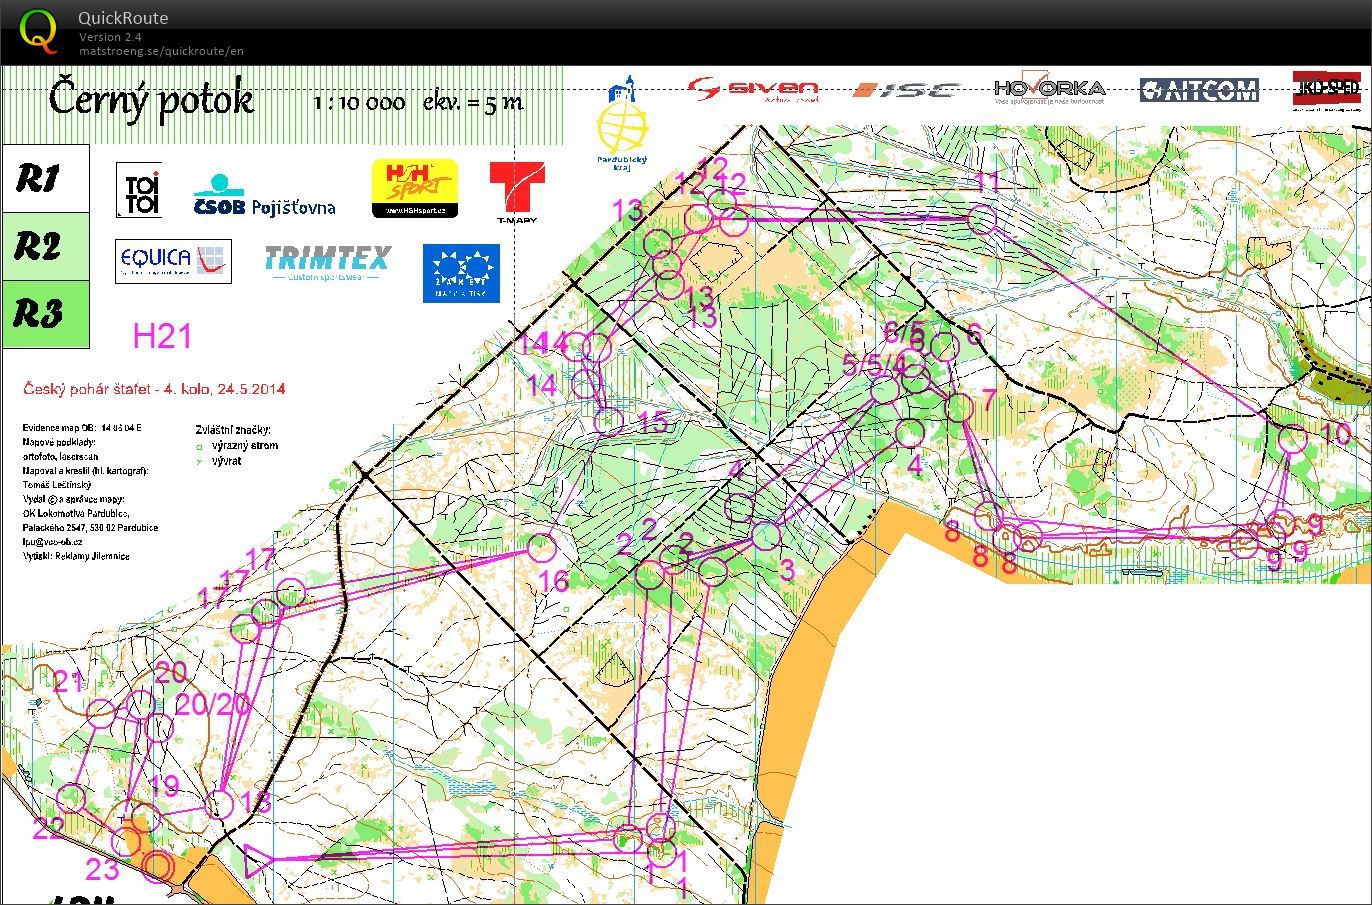This screenshot has height=905, width=1372.
Task: Click the výrazný strom legend entry
Action: pyautogui.click(x=237, y=446)
